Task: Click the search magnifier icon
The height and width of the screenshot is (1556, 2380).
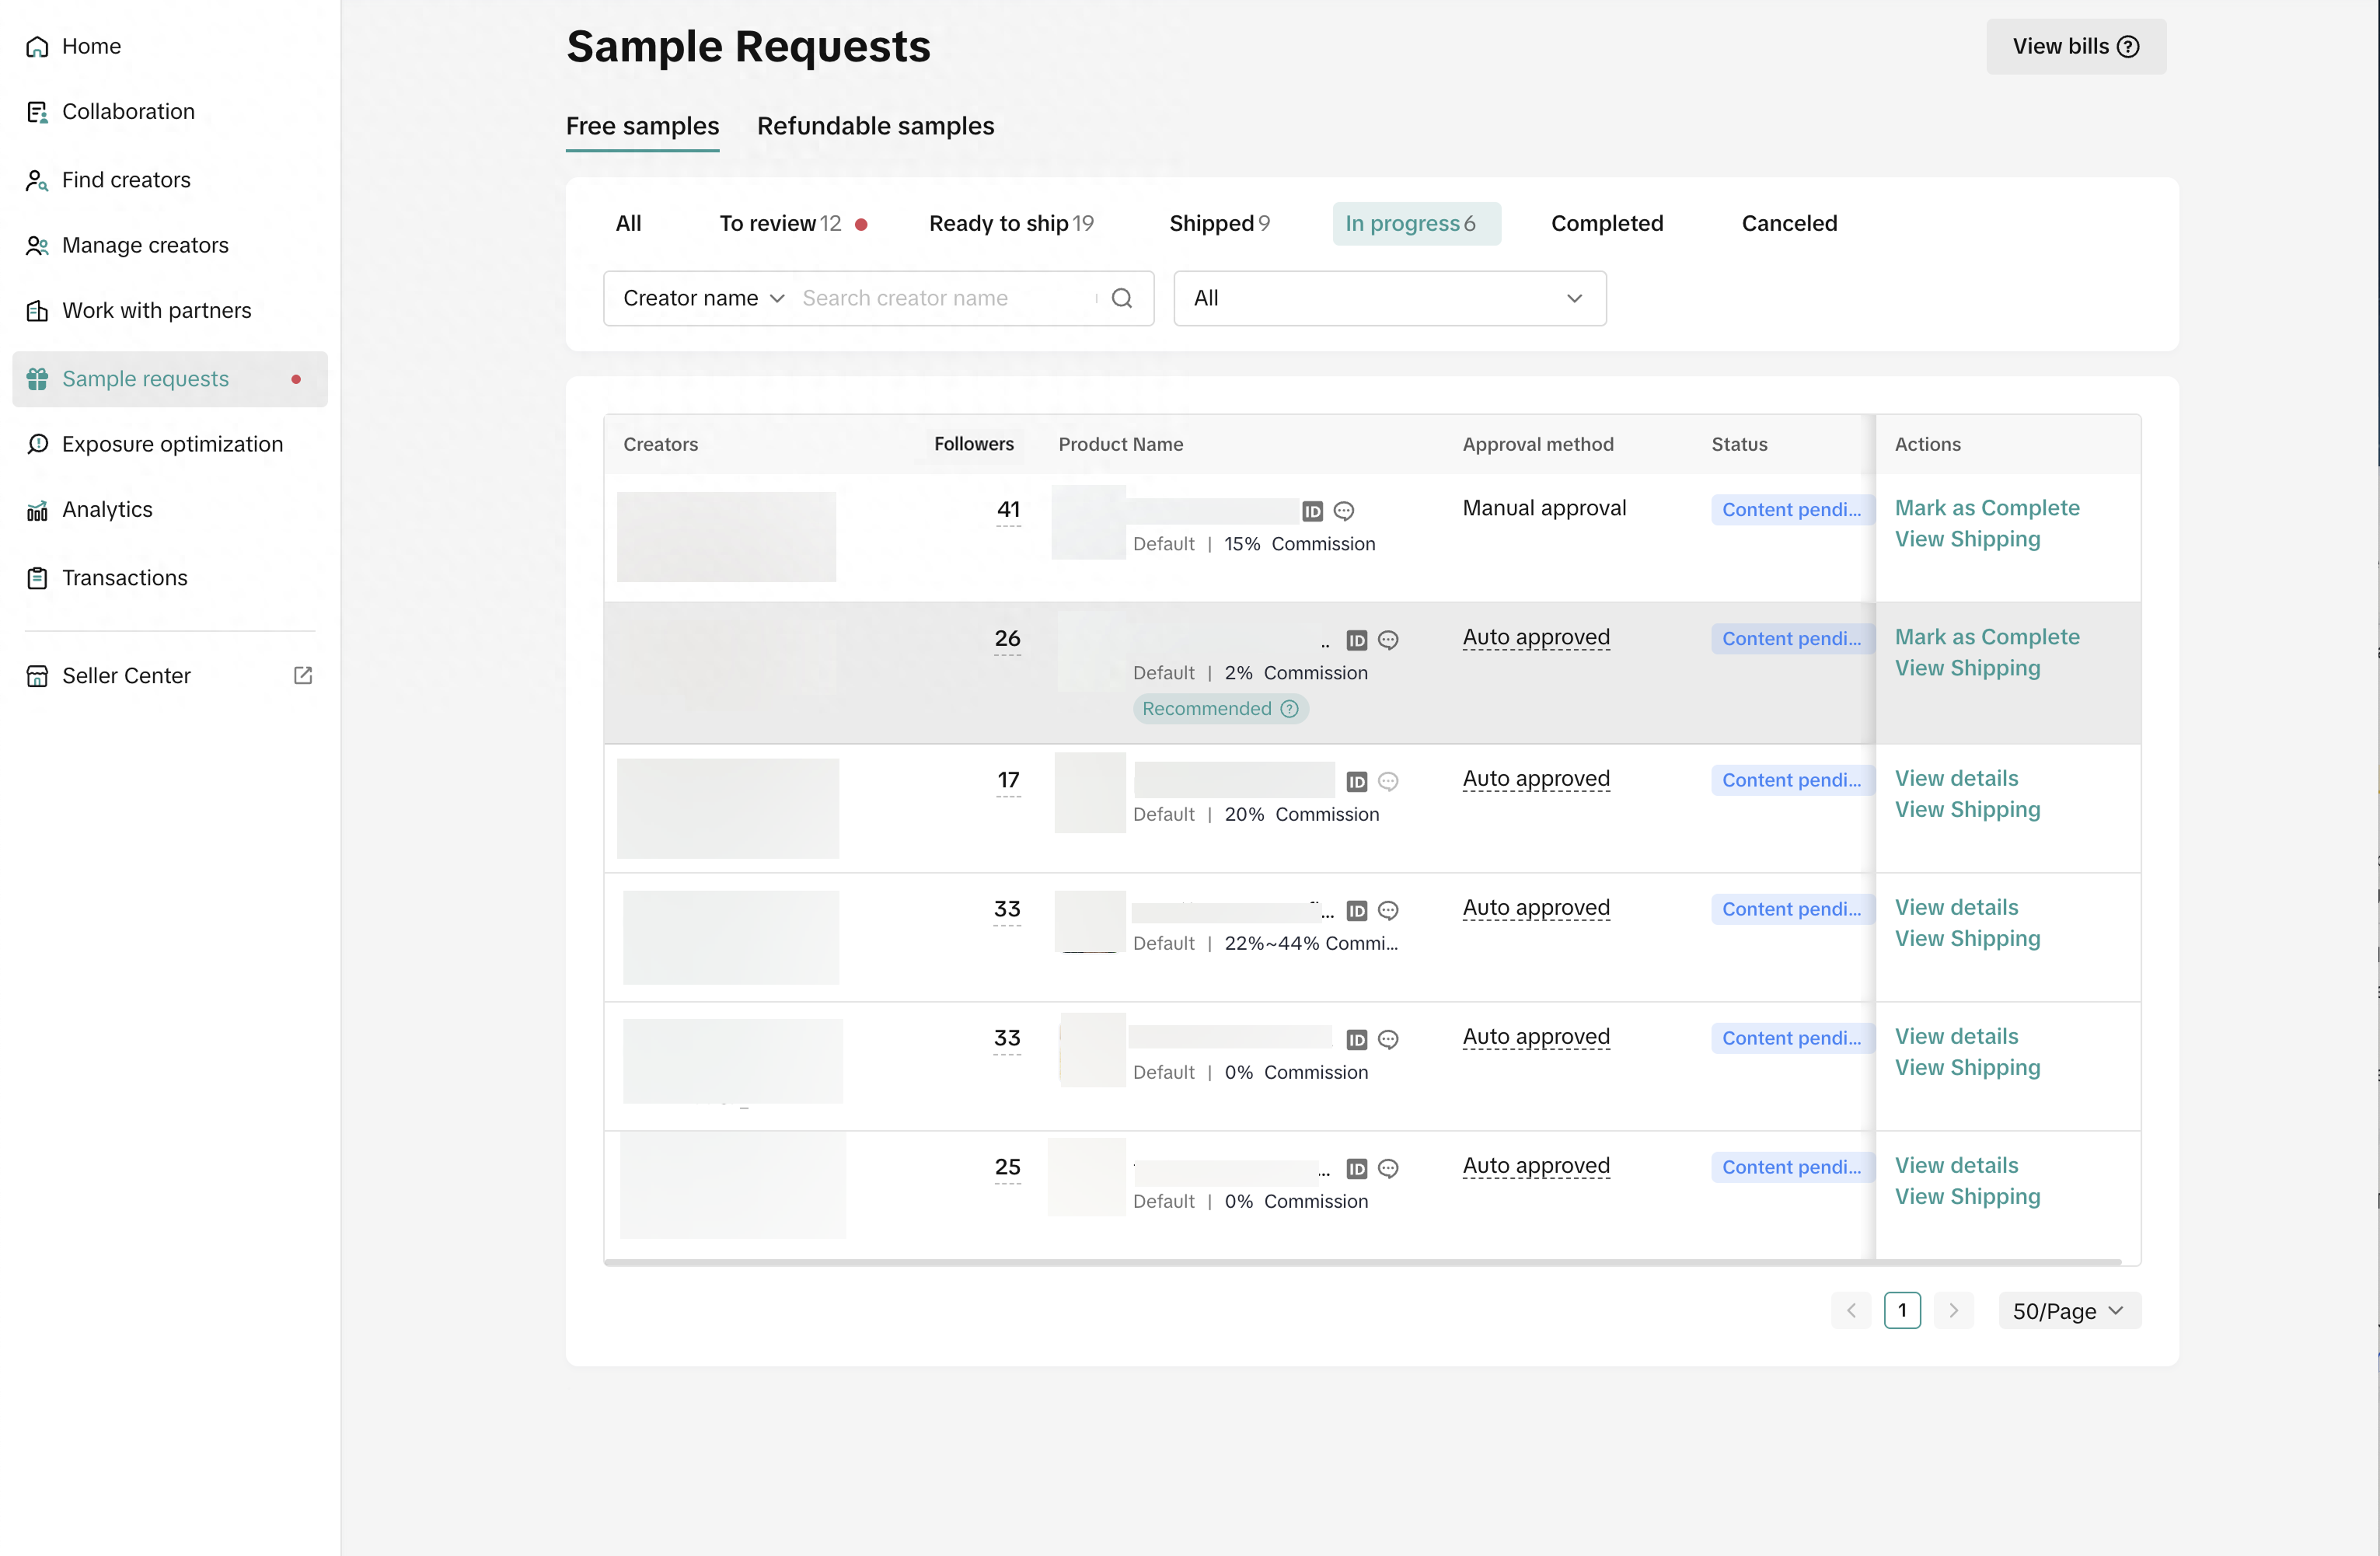Action: click(1122, 298)
